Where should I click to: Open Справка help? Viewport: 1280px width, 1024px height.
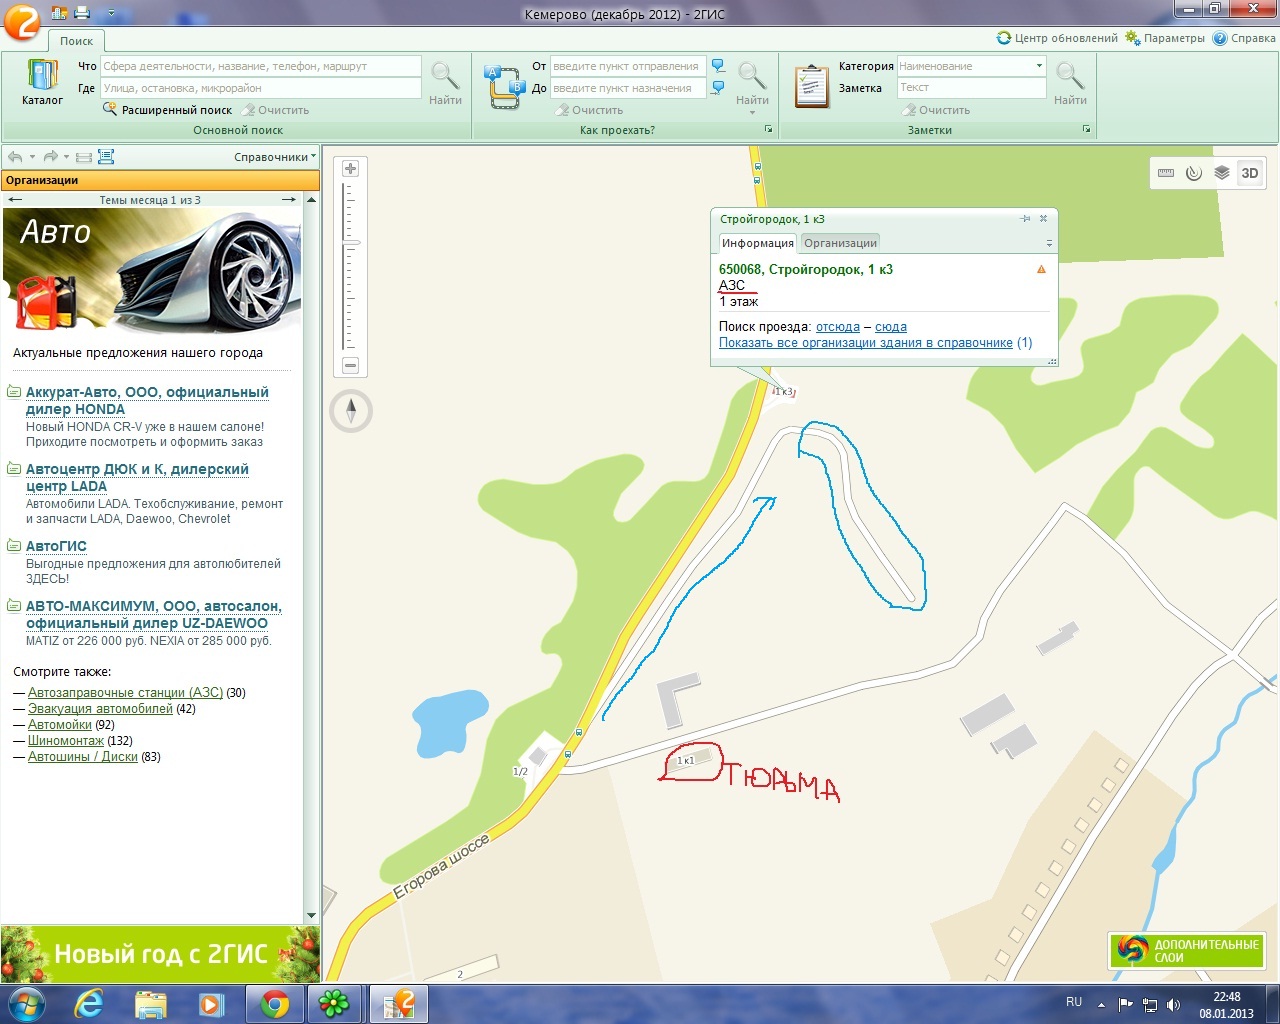click(x=1244, y=38)
